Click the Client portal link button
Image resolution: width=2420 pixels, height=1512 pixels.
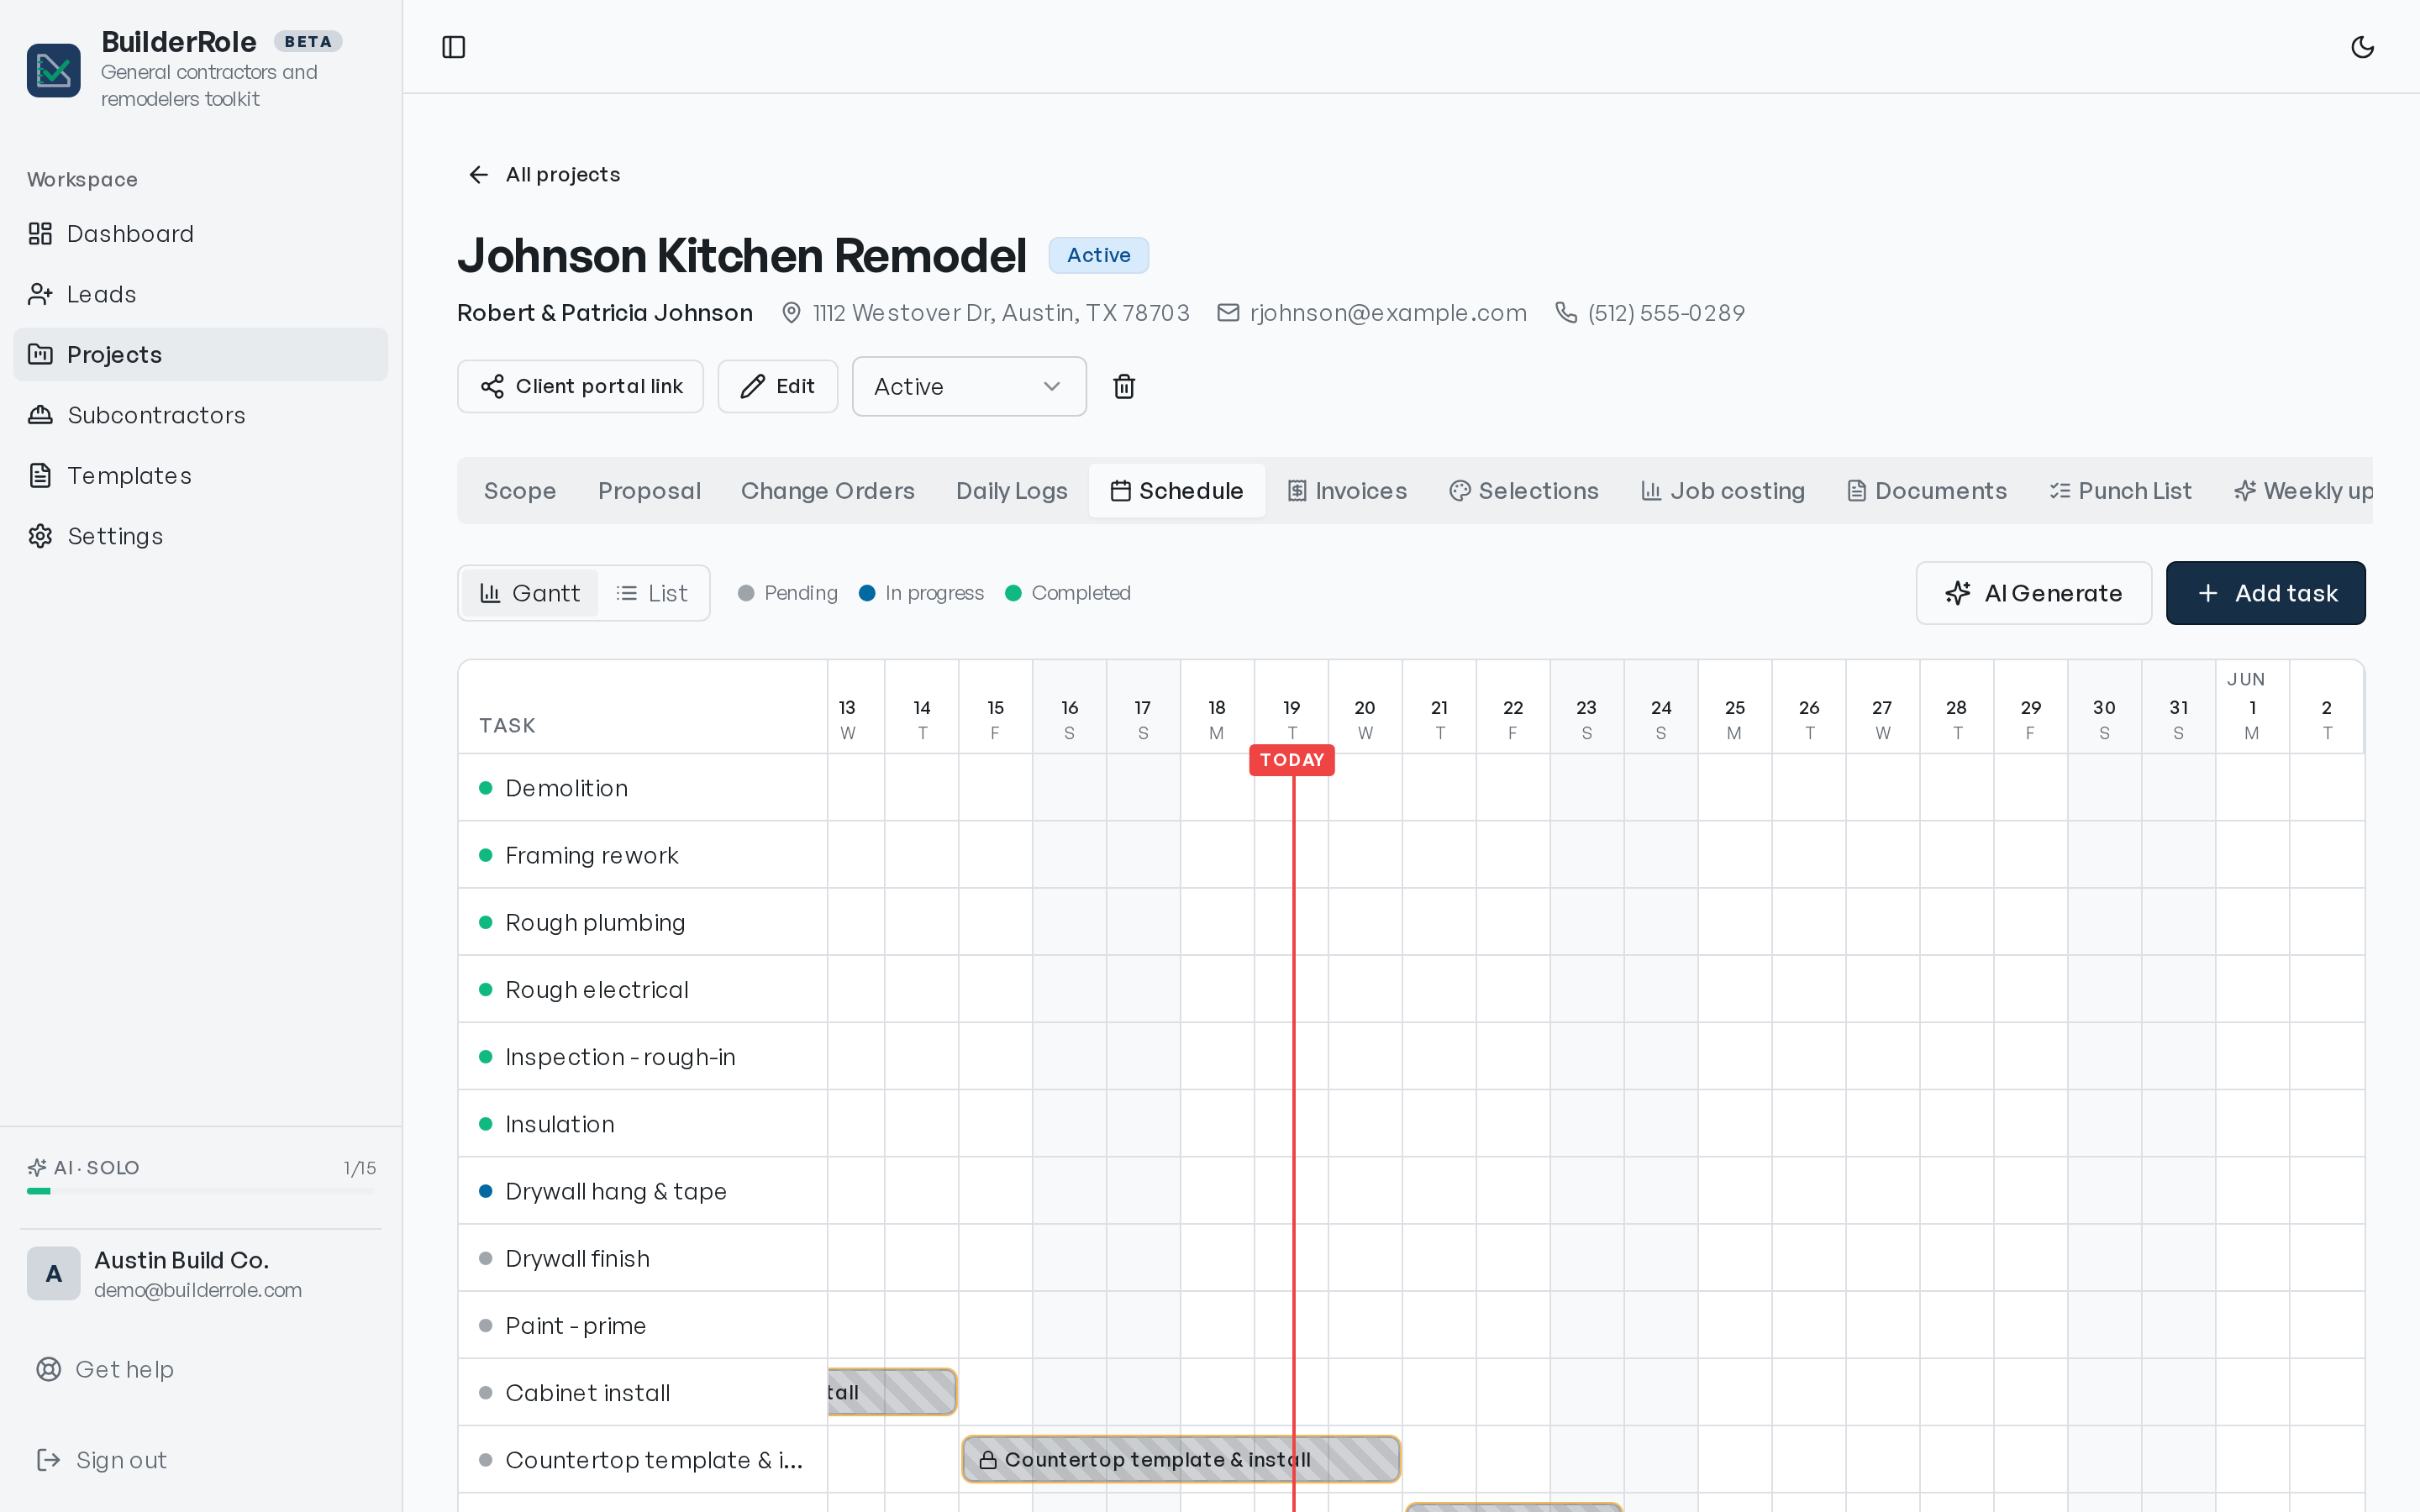580,387
